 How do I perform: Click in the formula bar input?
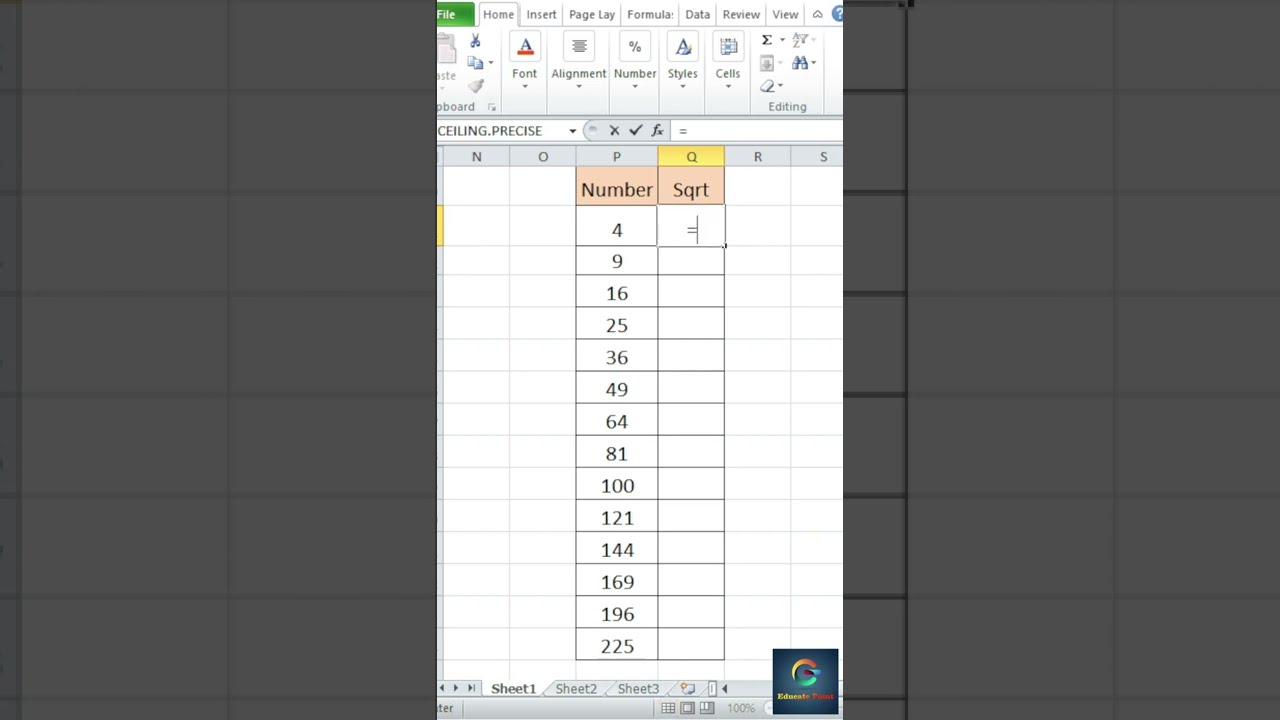[757, 131]
